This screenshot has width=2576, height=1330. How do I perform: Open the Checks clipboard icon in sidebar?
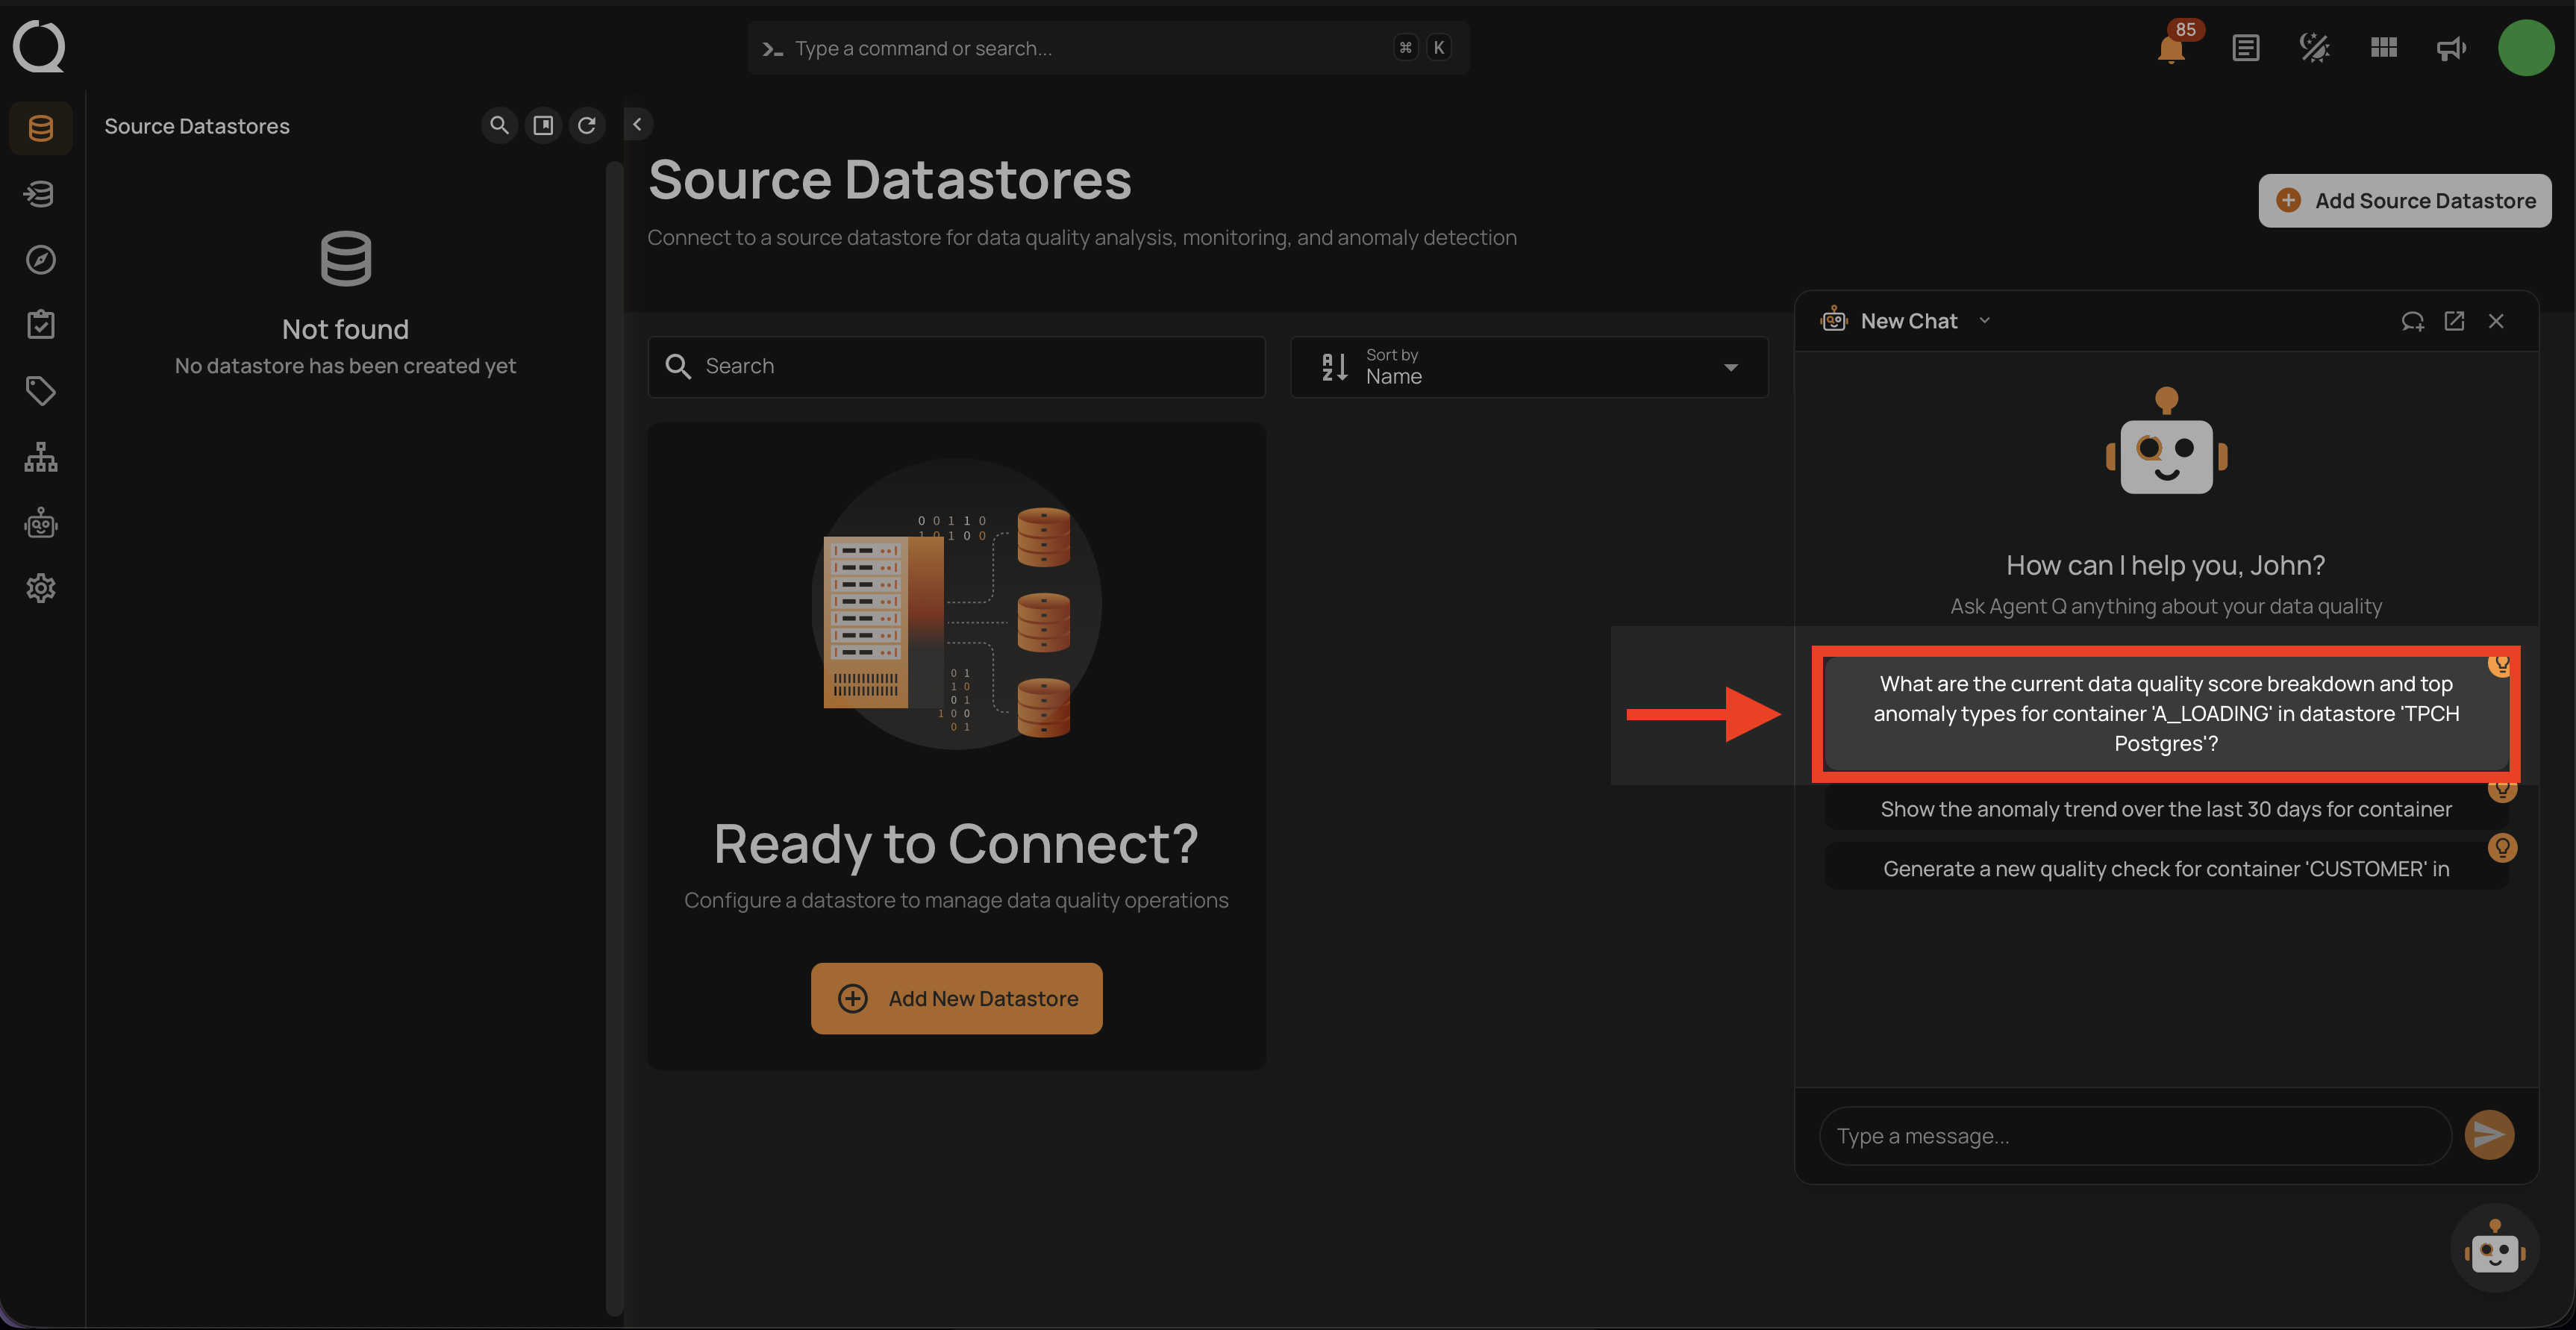click(41, 325)
